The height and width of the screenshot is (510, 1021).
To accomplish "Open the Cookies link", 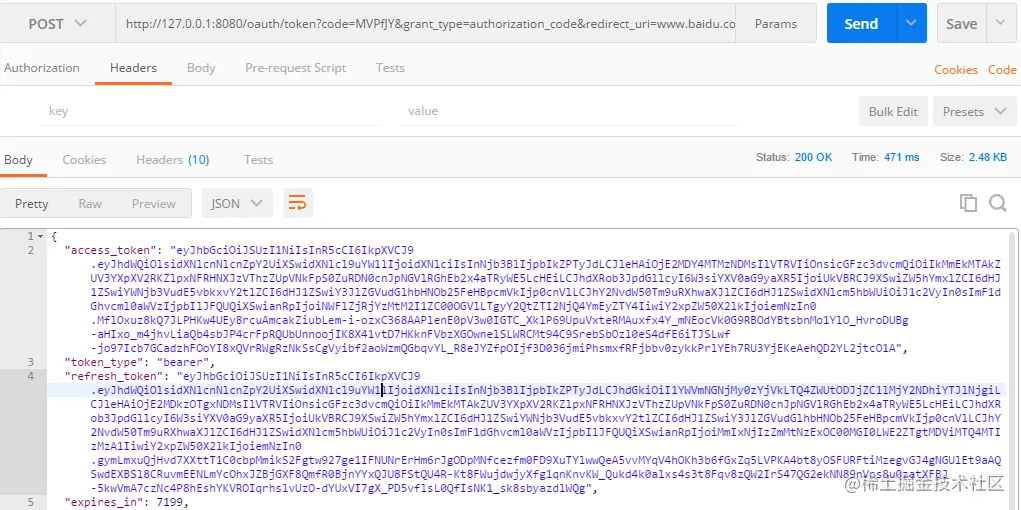I will (956, 70).
